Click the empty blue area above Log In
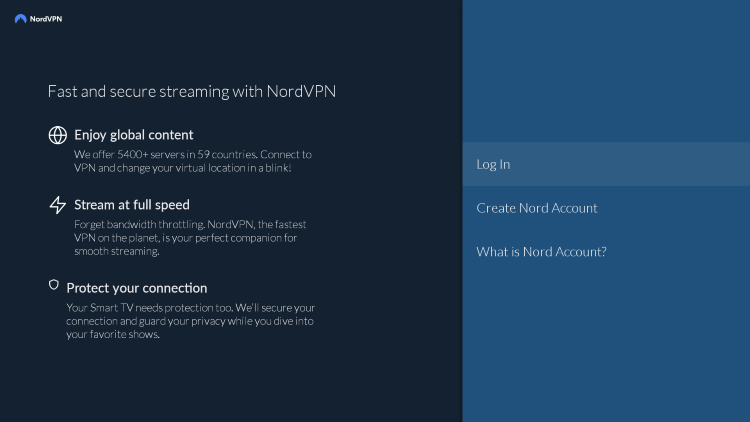The height and width of the screenshot is (422, 750). pos(606,72)
